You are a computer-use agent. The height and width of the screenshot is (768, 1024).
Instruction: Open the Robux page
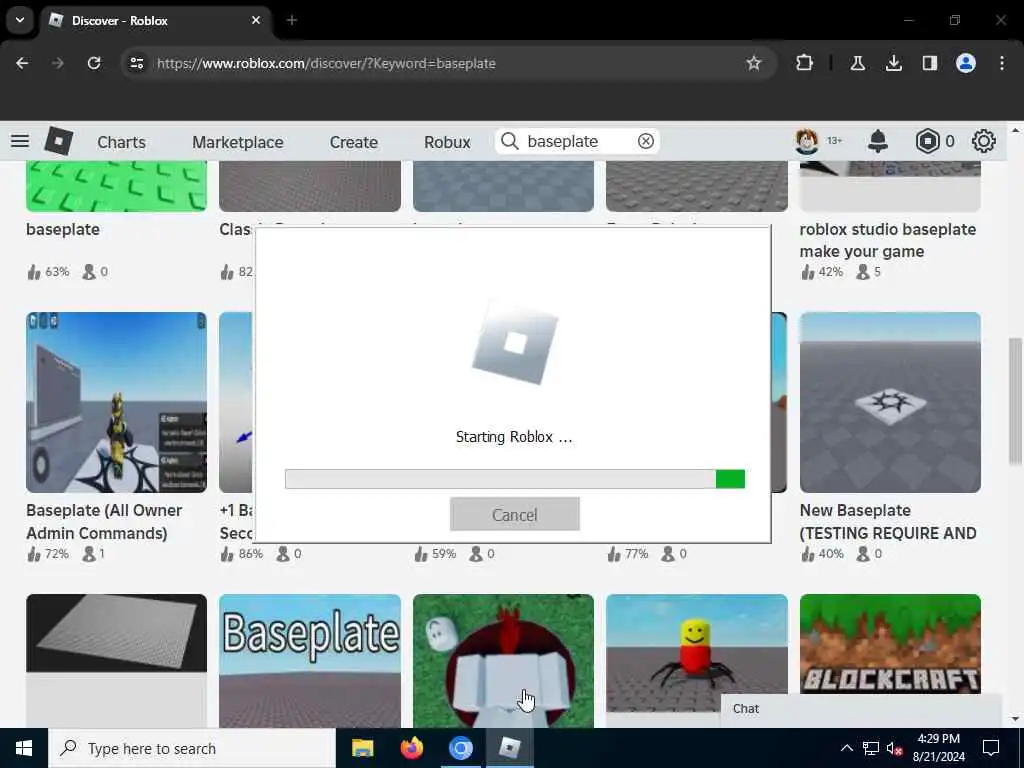point(447,142)
